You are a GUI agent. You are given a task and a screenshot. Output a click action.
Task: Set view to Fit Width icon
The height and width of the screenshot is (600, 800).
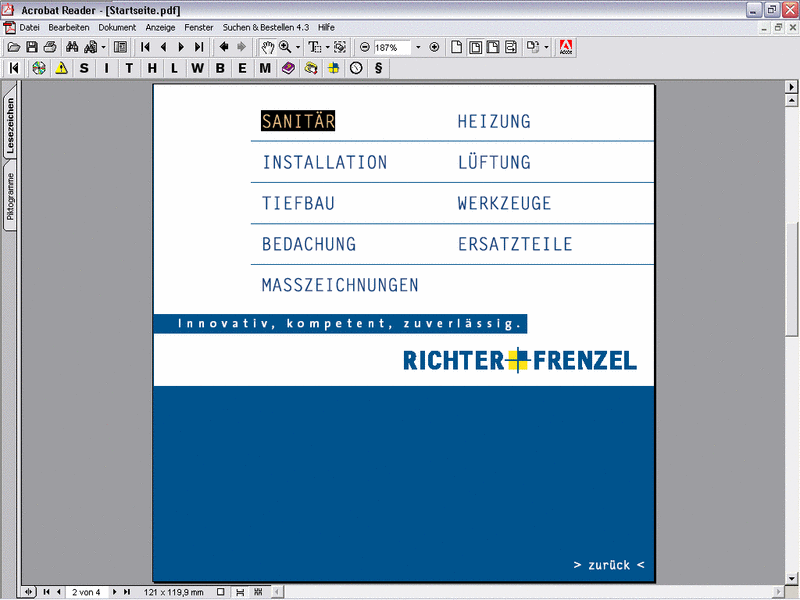tap(493, 47)
